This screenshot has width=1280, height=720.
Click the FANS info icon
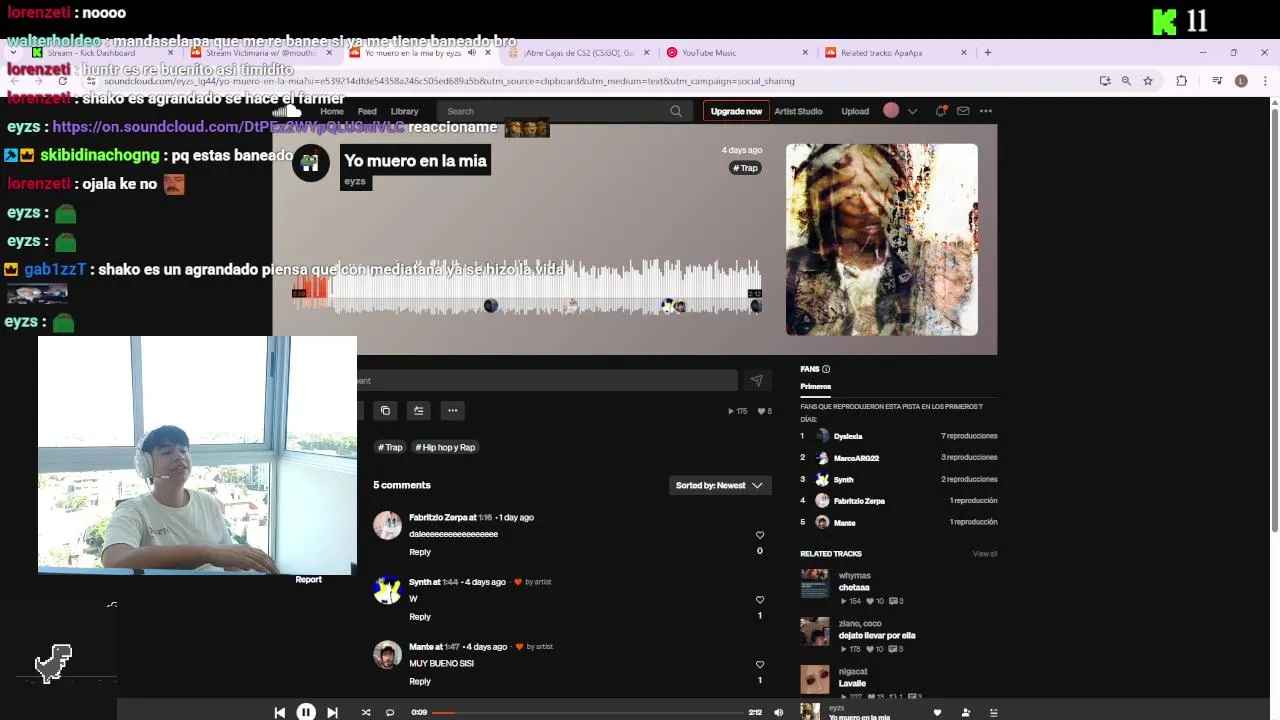click(826, 369)
